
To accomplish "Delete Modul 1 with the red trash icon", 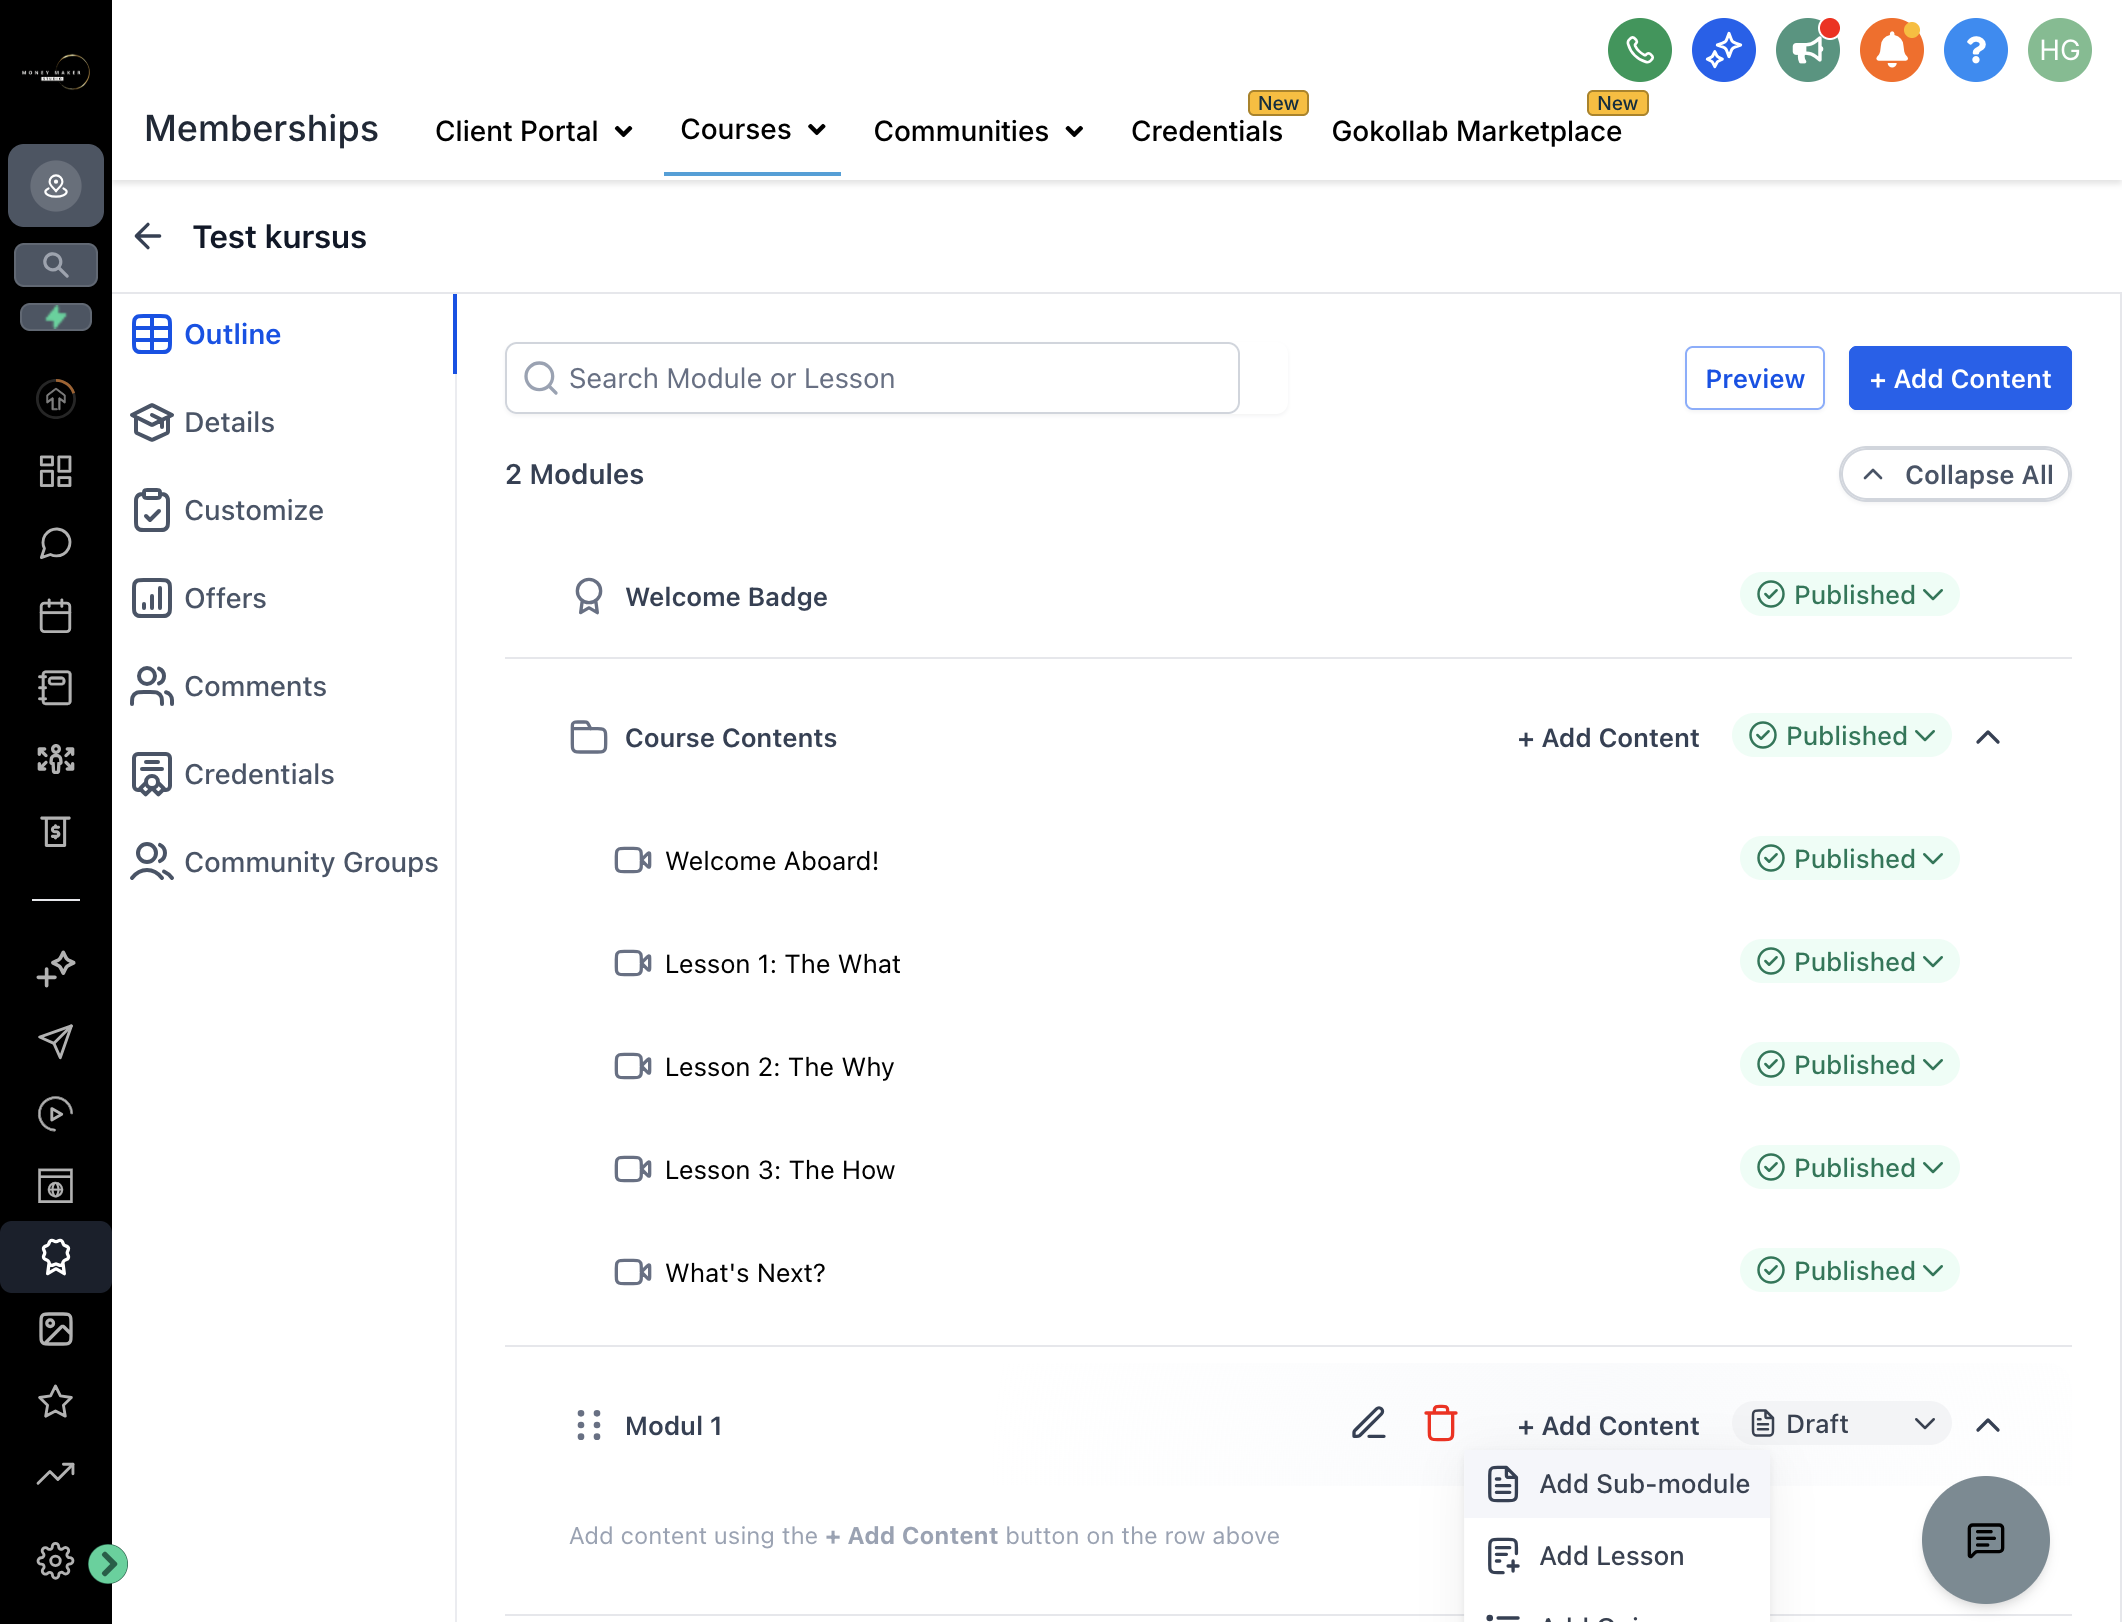I will coord(1440,1423).
